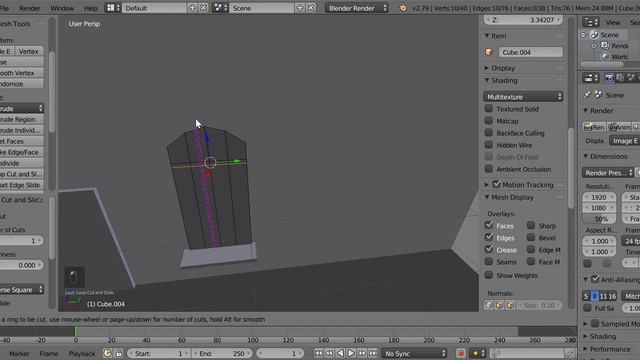Toggle lock time to other windows icon
The width and height of the screenshot is (640, 360).
[119, 353]
